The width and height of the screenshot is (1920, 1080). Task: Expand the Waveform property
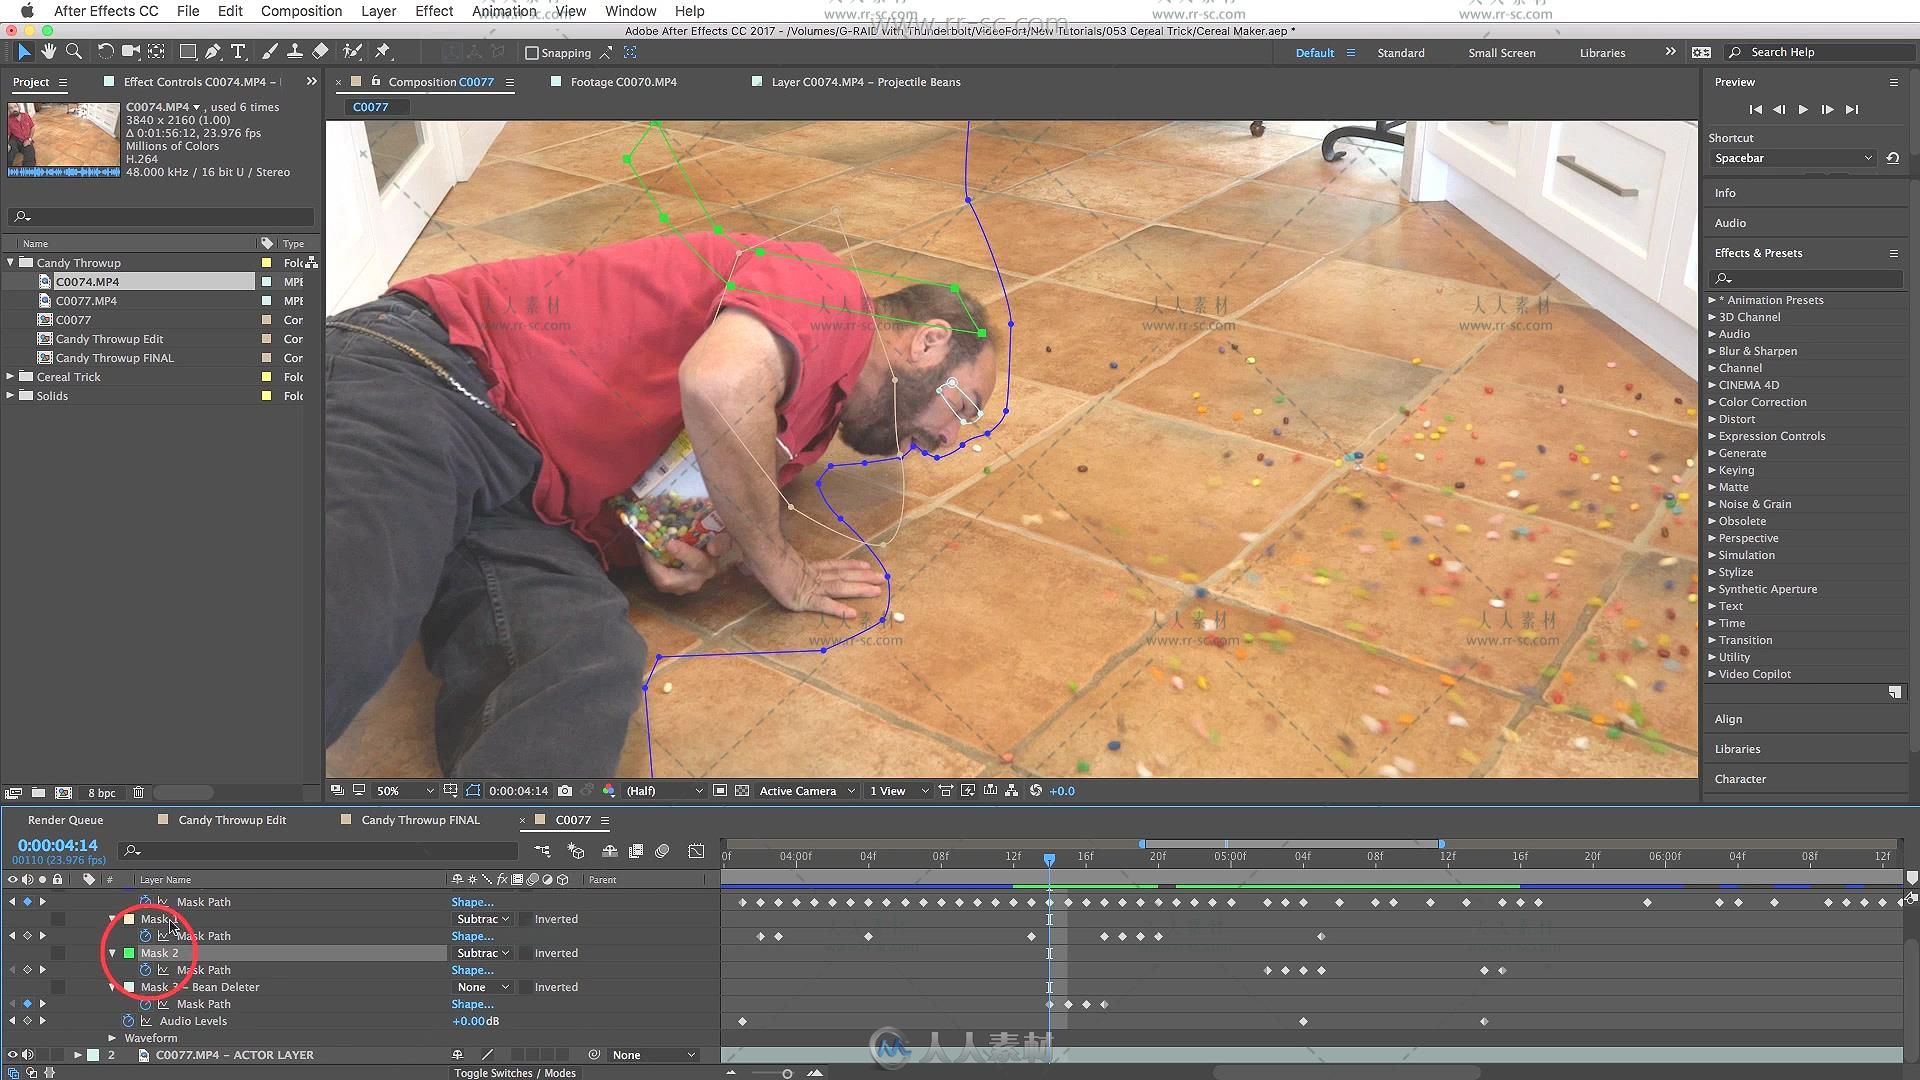(x=112, y=1038)
